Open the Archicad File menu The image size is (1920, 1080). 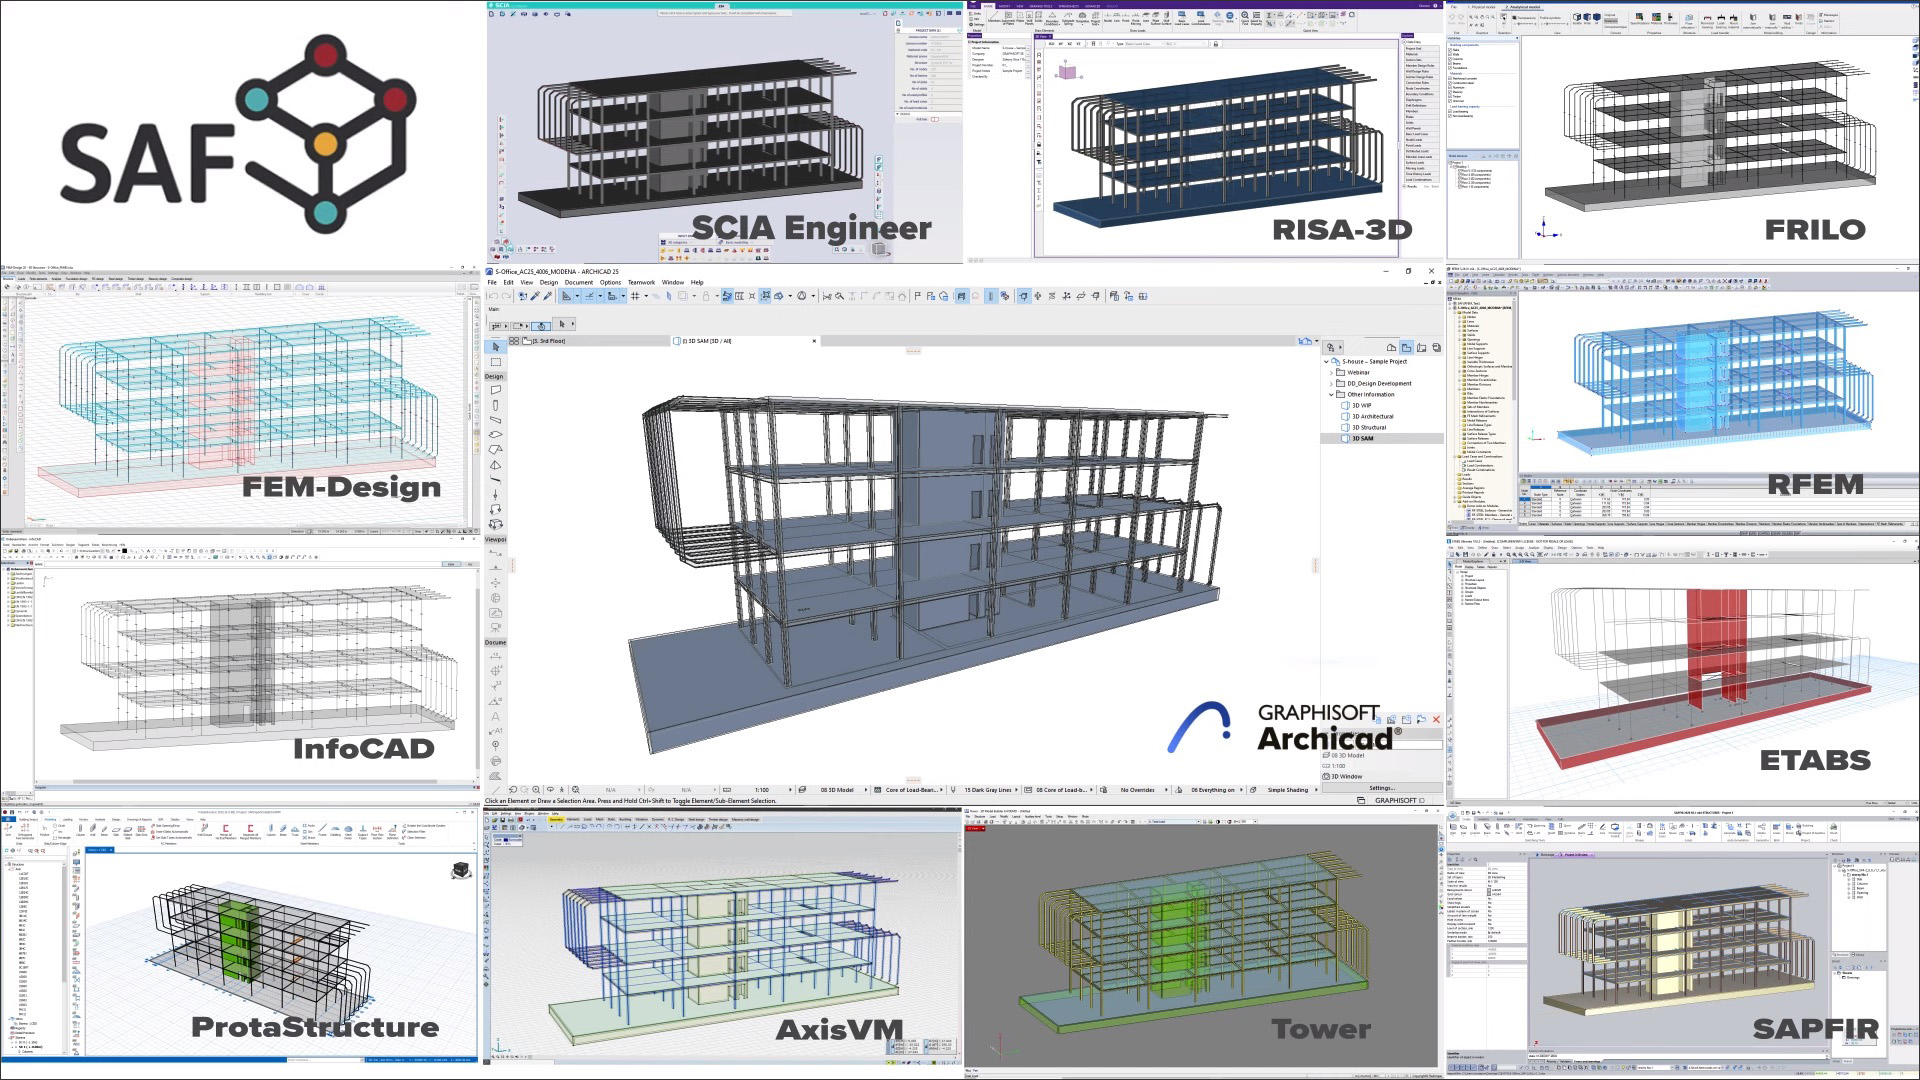(x=492, y=282)
